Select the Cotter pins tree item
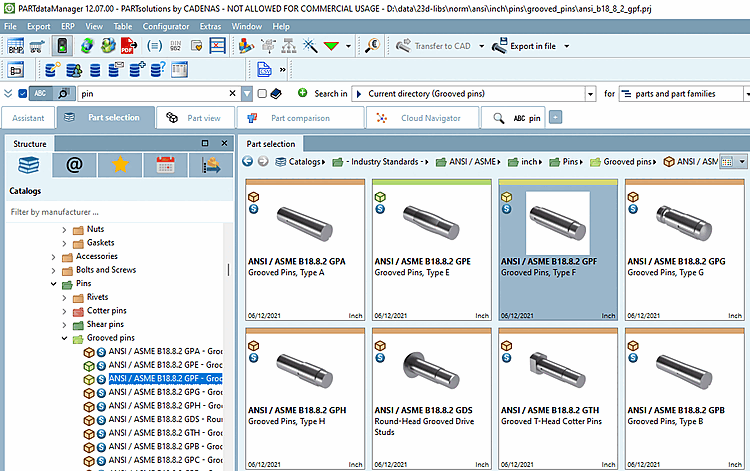Viewport: 750px width, 471px height. pyautogui.click(x=107, y=311)
